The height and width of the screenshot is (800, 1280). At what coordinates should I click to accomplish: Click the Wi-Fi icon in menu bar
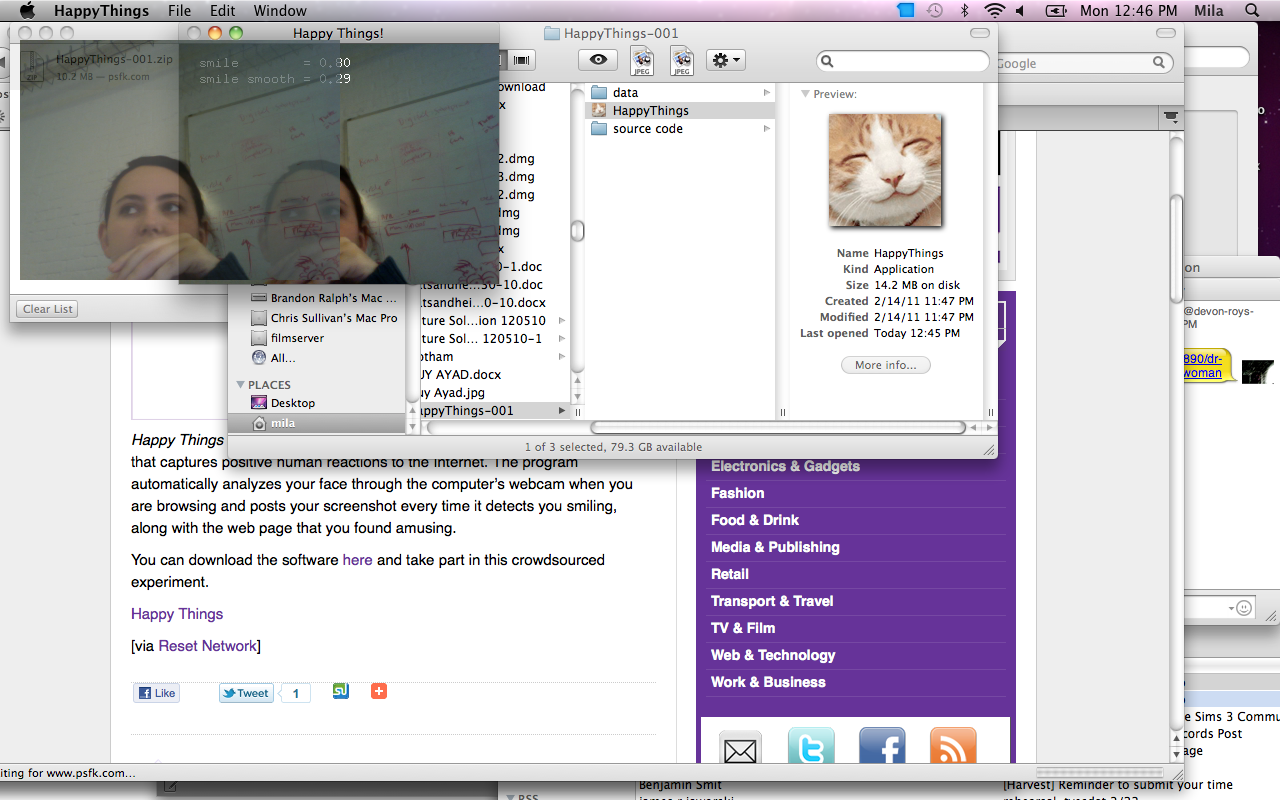coord(993,11)
